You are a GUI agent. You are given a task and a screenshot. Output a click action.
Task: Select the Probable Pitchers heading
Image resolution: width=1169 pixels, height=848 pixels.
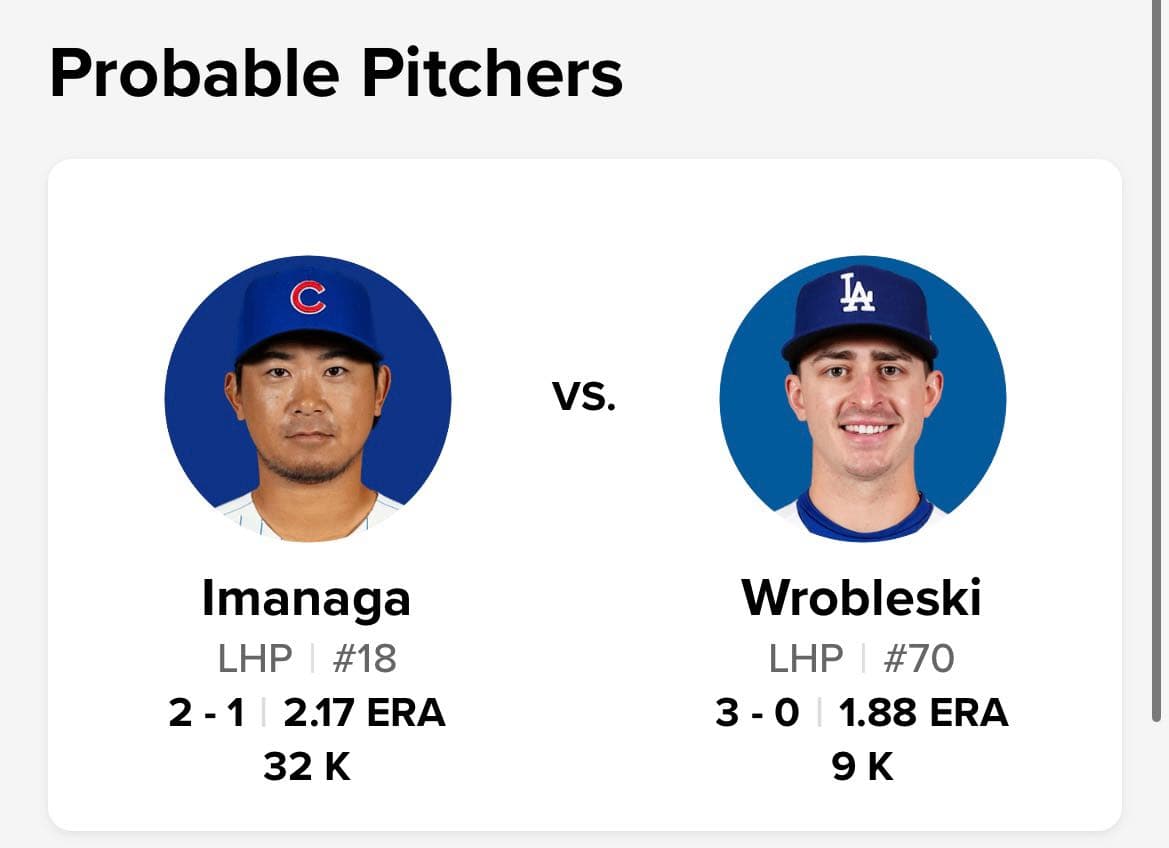(x=336, y=73)
